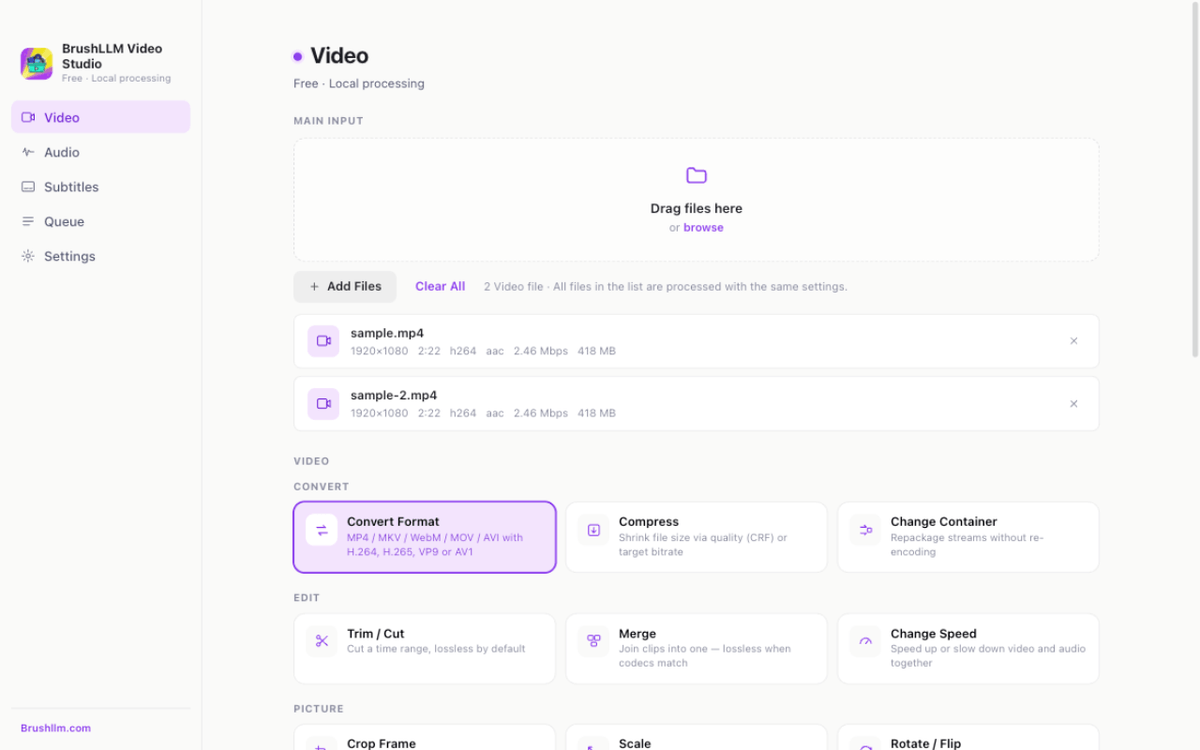Select the Change Speed card
The width and height of the screenshot is (1200, 750).
coord(968,649)
